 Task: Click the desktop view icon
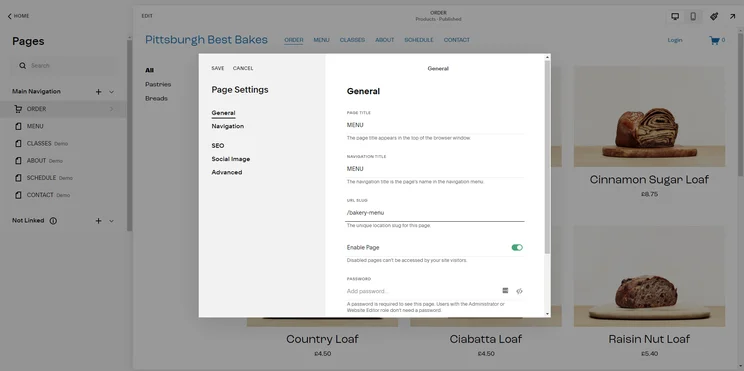675,16
